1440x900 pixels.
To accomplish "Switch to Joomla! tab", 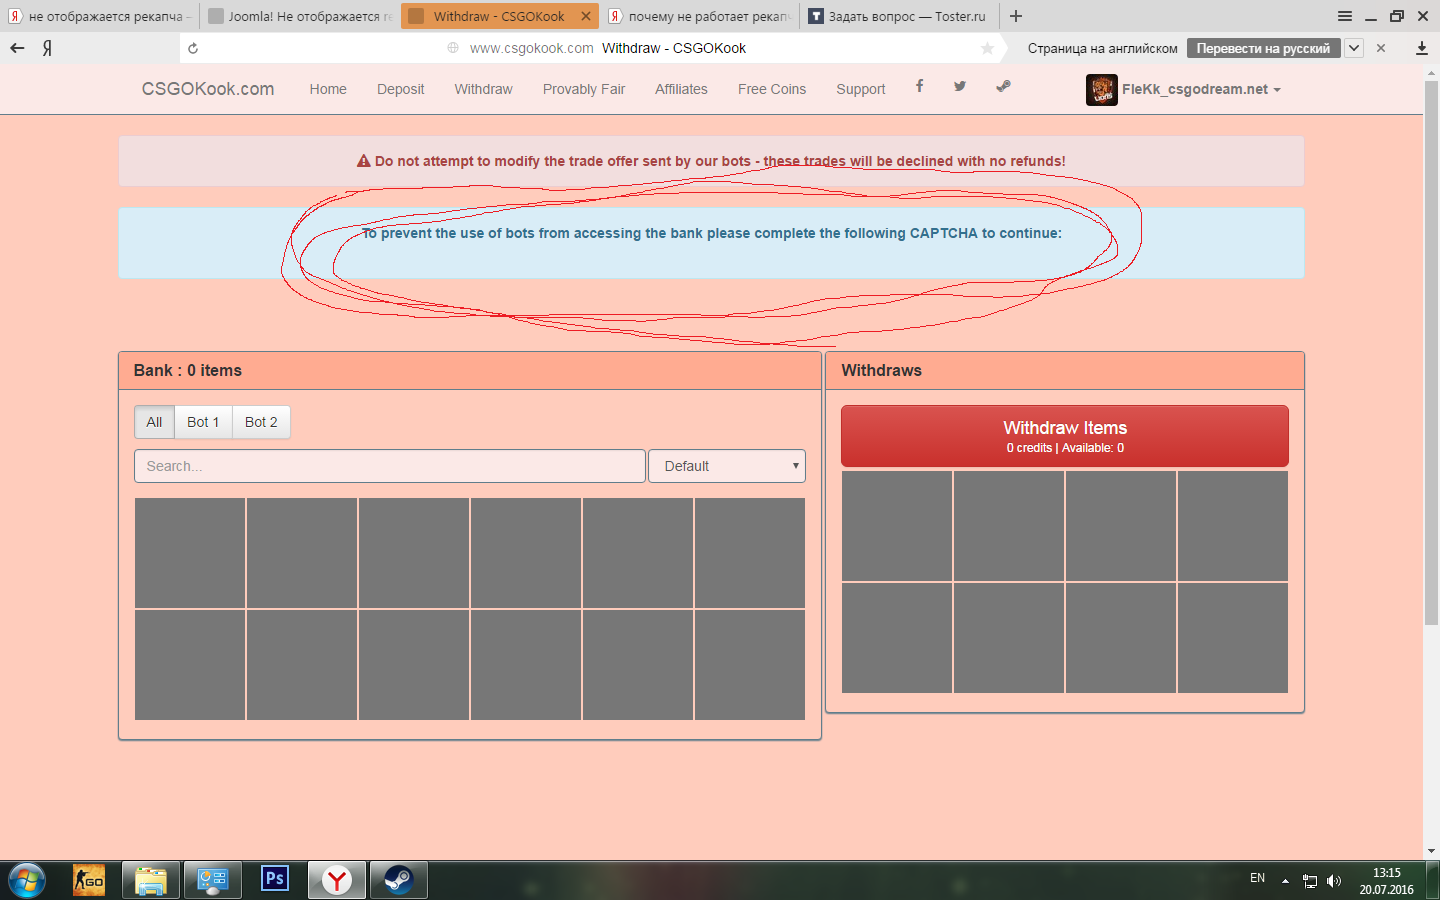I will [300, 16].
